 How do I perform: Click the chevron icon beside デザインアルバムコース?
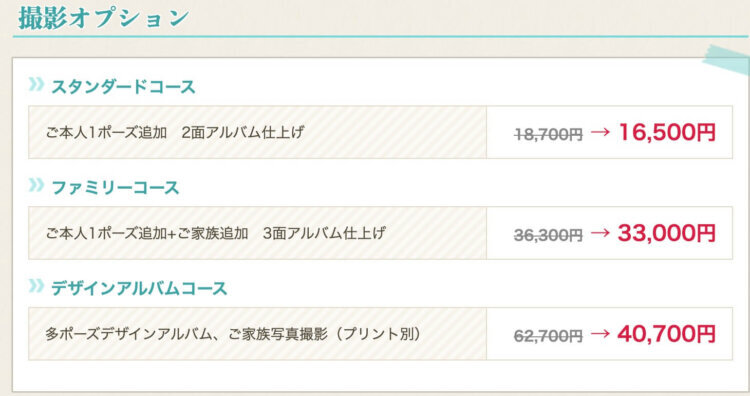36,286
